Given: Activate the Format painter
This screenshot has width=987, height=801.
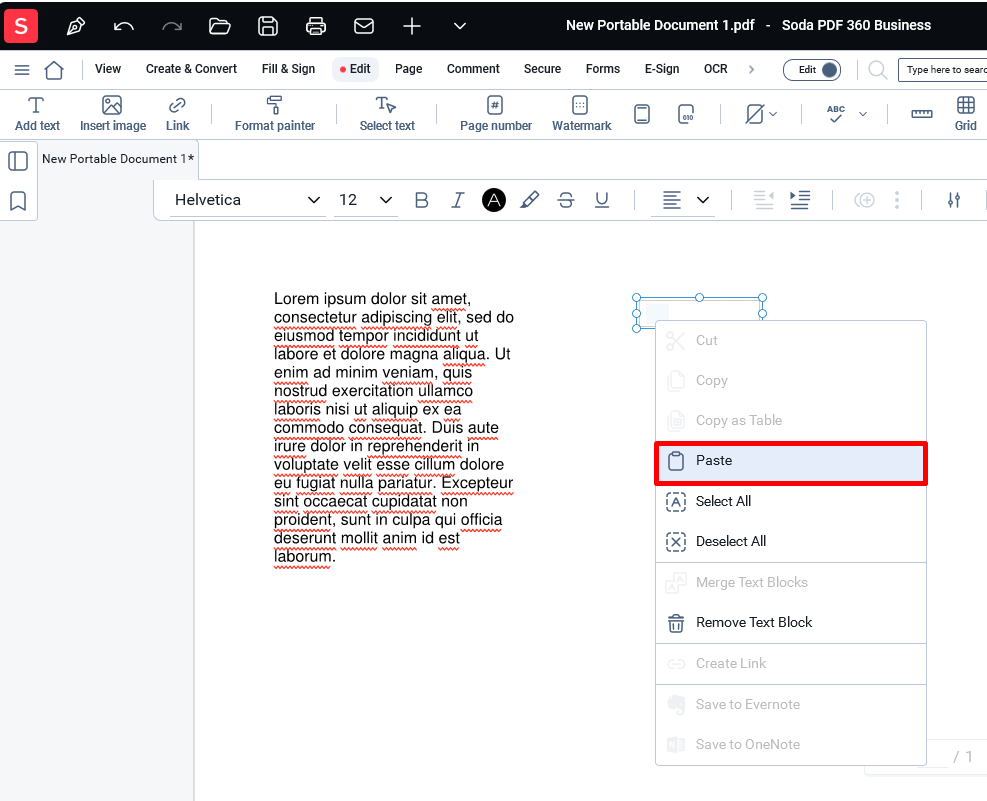Looking at the screenshot, I should (275, 115).
